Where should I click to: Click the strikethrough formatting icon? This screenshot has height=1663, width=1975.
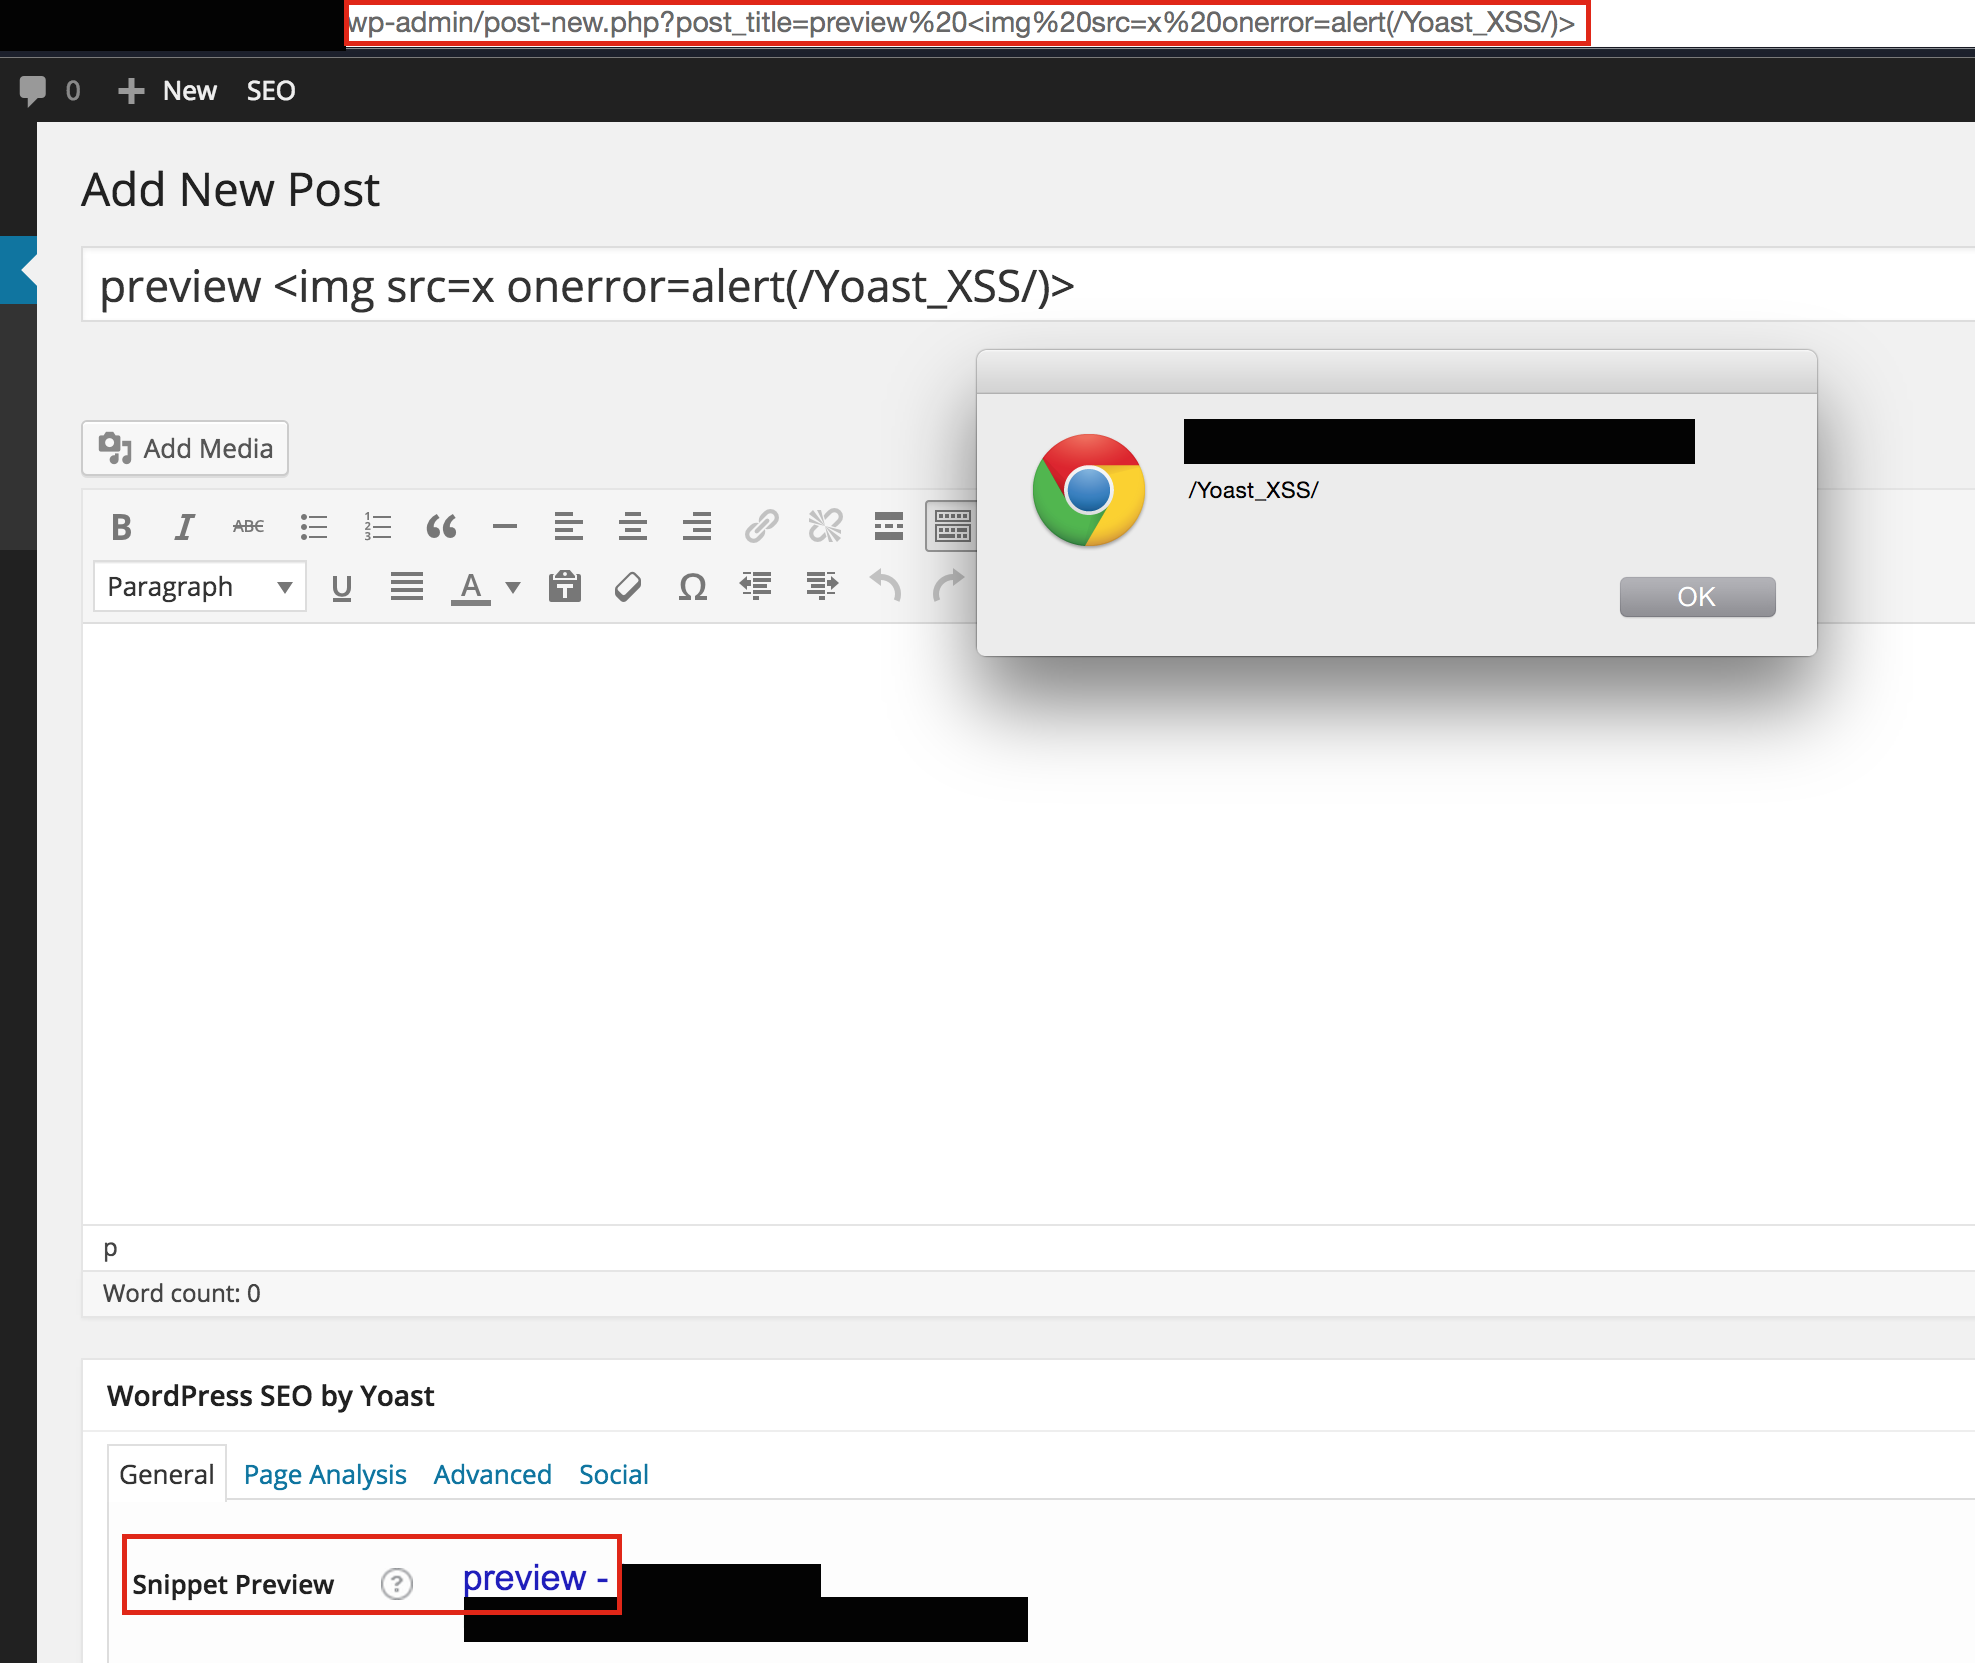pyautogui.click(x=247, y=527)
